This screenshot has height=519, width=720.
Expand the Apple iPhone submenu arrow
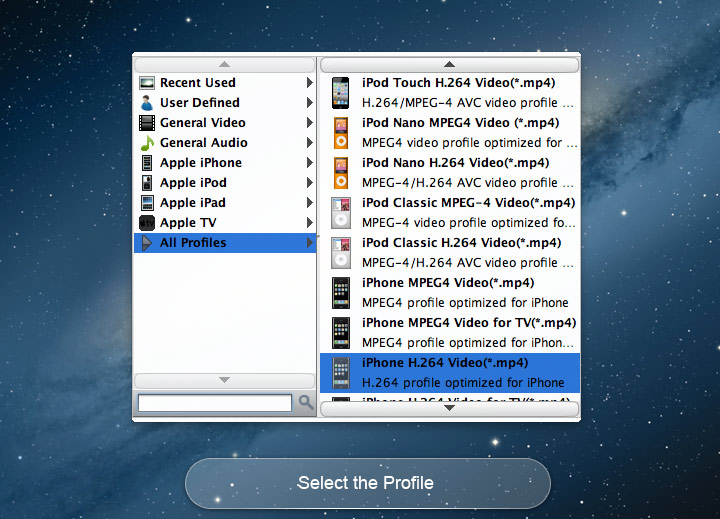tap(309, 163)
